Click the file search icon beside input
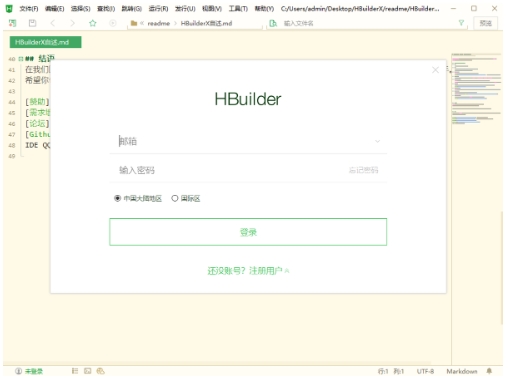 (x=273, y=23)
